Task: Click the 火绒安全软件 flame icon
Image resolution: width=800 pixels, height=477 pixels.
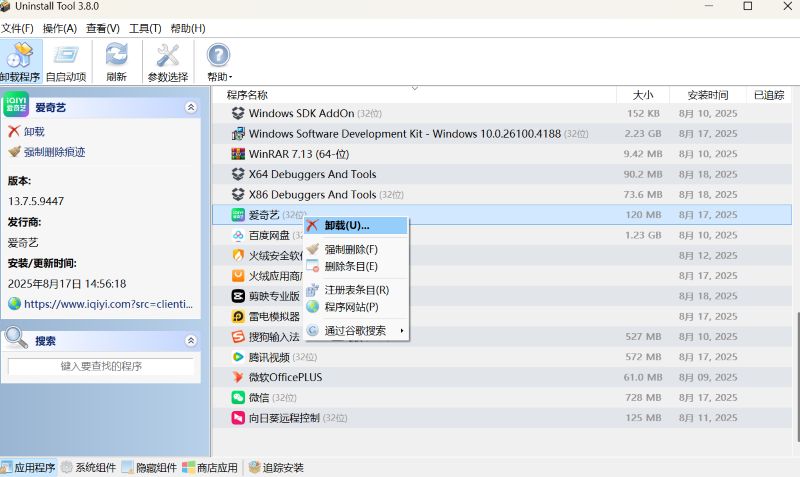Action: [238, 256]
